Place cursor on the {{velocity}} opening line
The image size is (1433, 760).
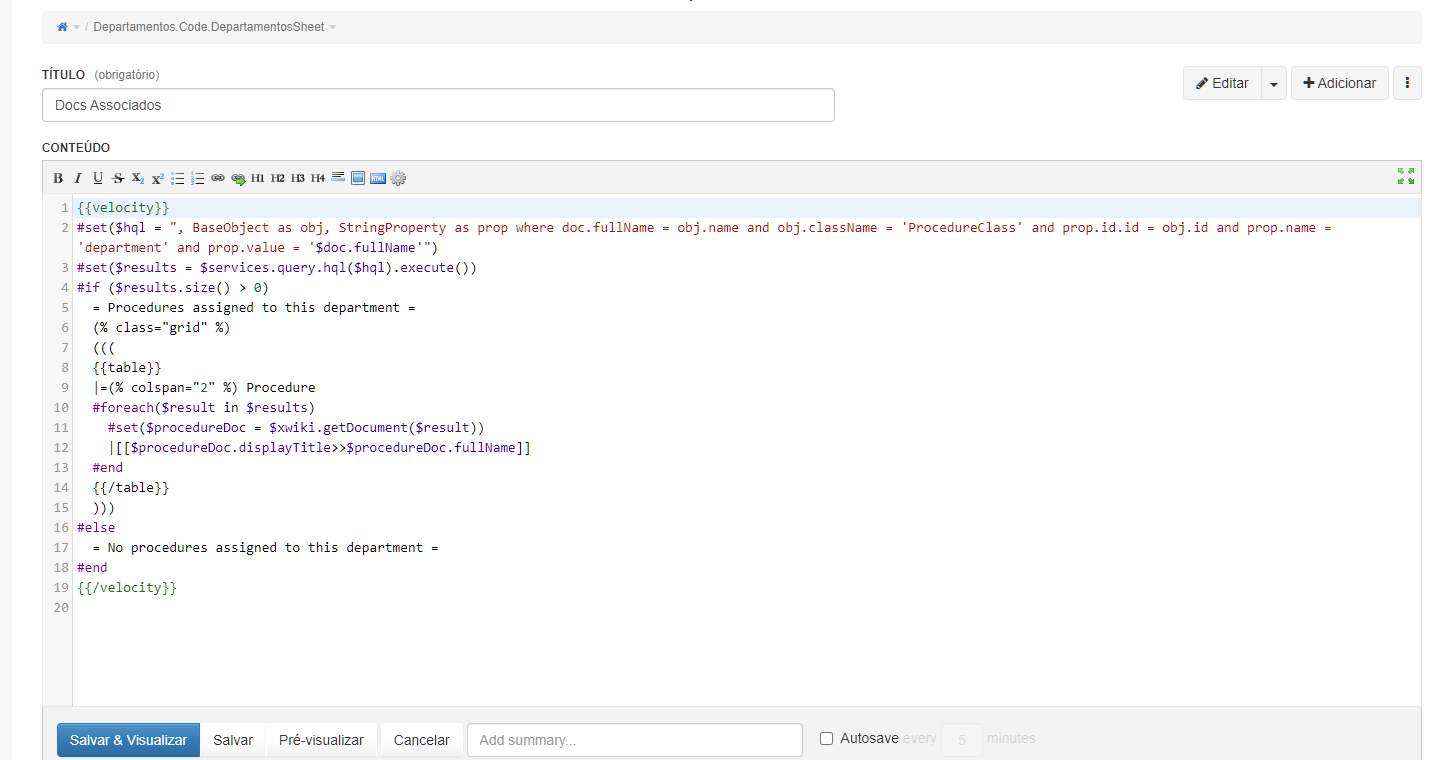click(x=123, y=208)
